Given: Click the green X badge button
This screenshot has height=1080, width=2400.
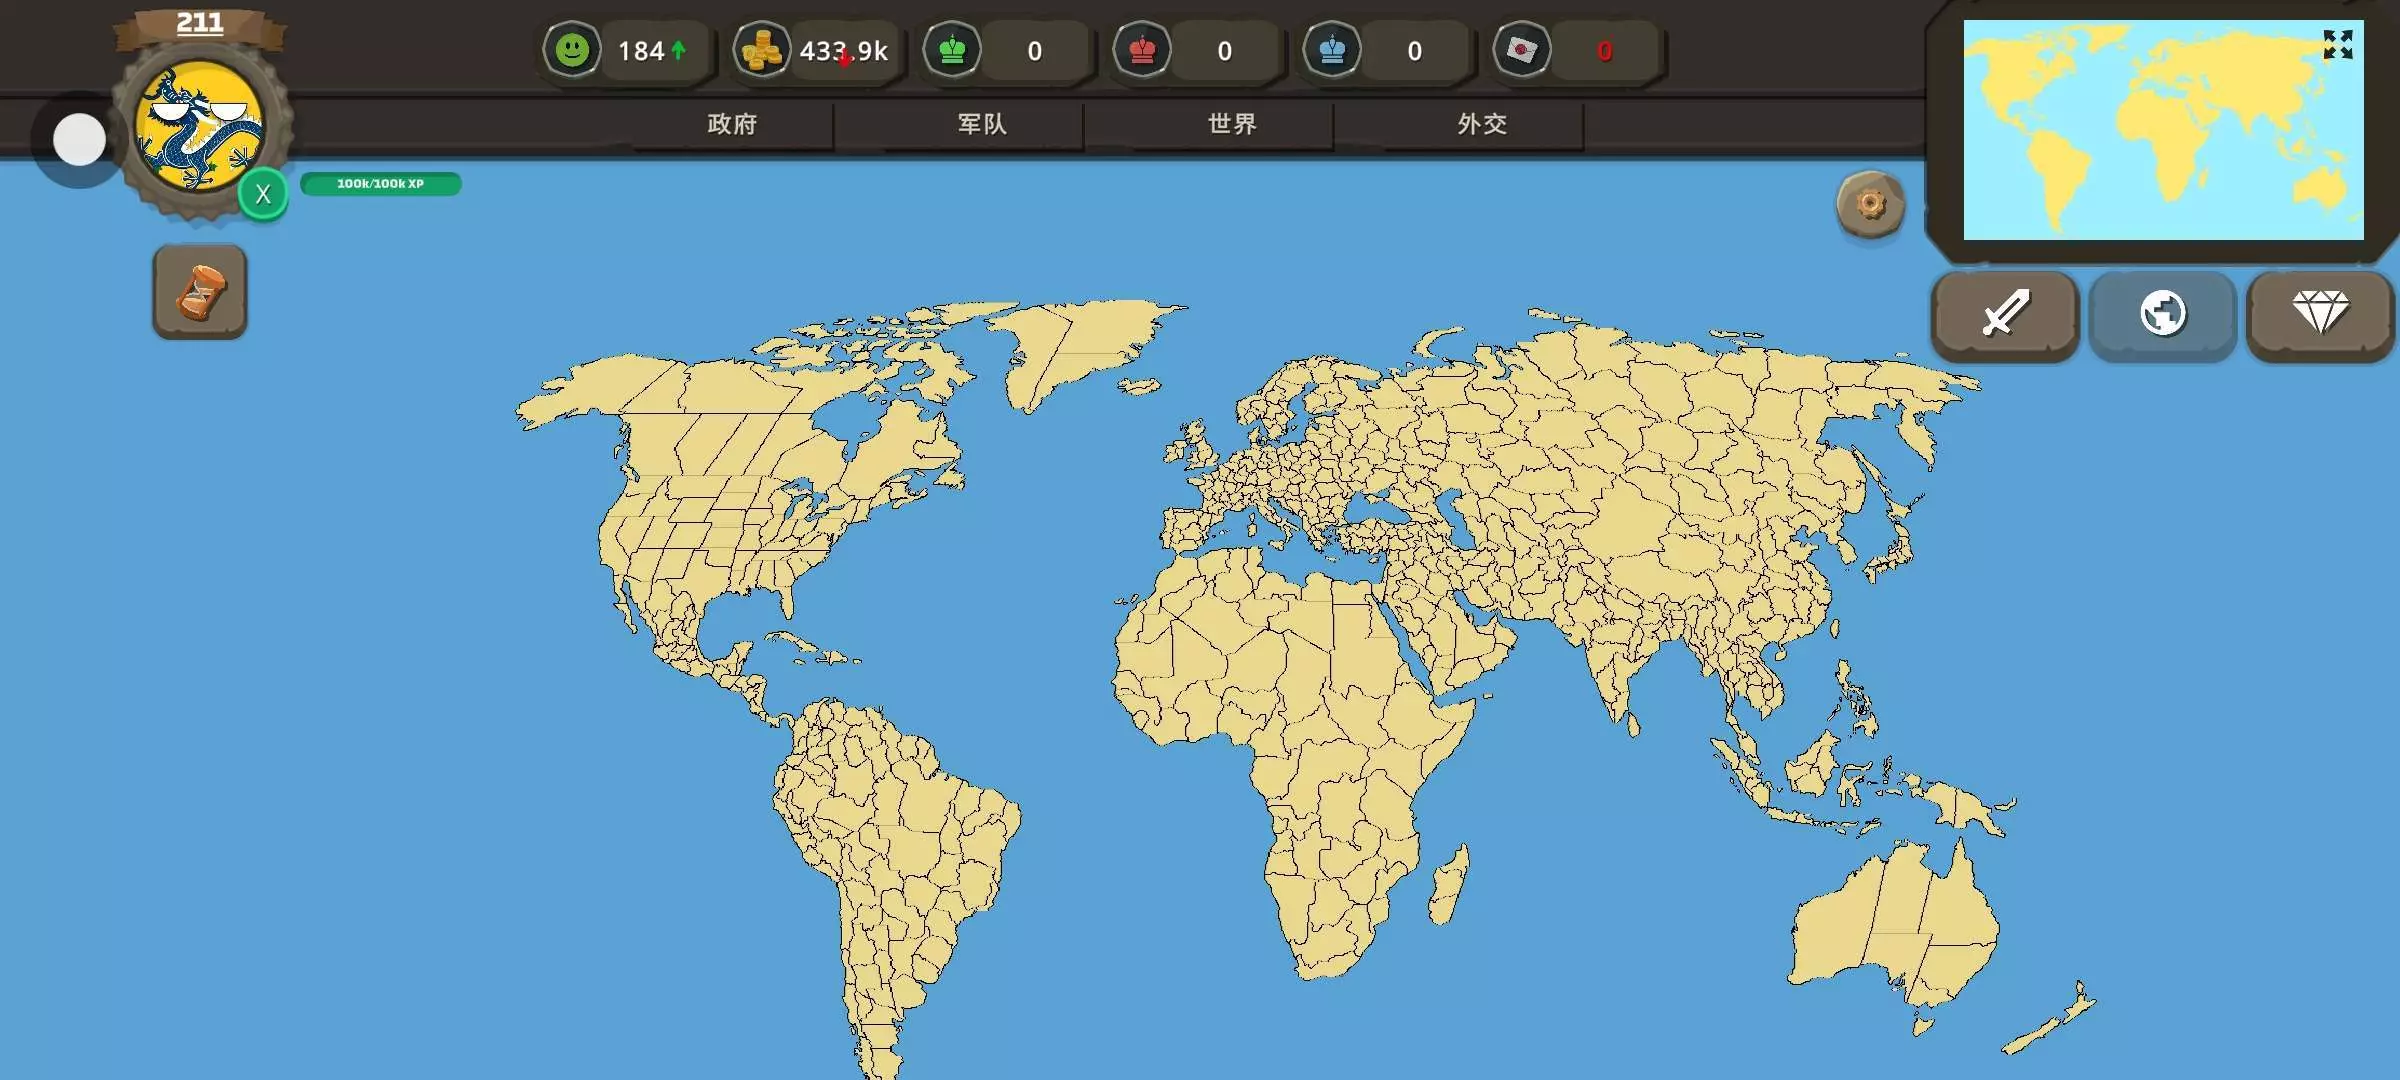Looking at the screenshot, I should pos(263,194).
